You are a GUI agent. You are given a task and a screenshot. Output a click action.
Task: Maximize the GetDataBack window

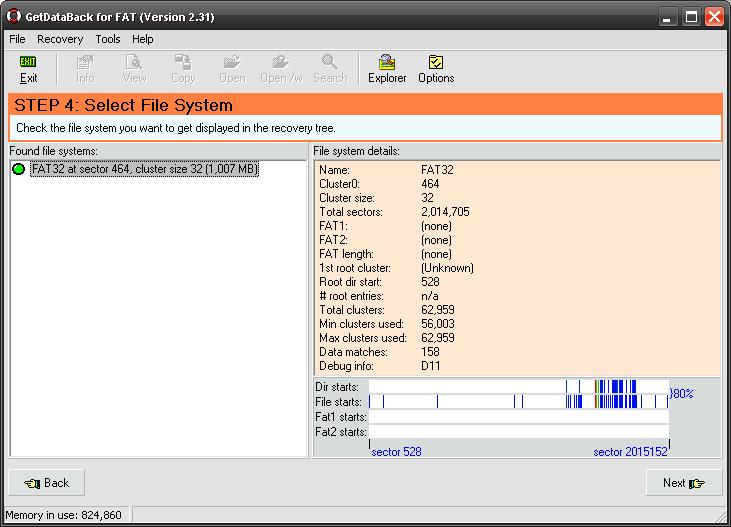tap(691, 18)
